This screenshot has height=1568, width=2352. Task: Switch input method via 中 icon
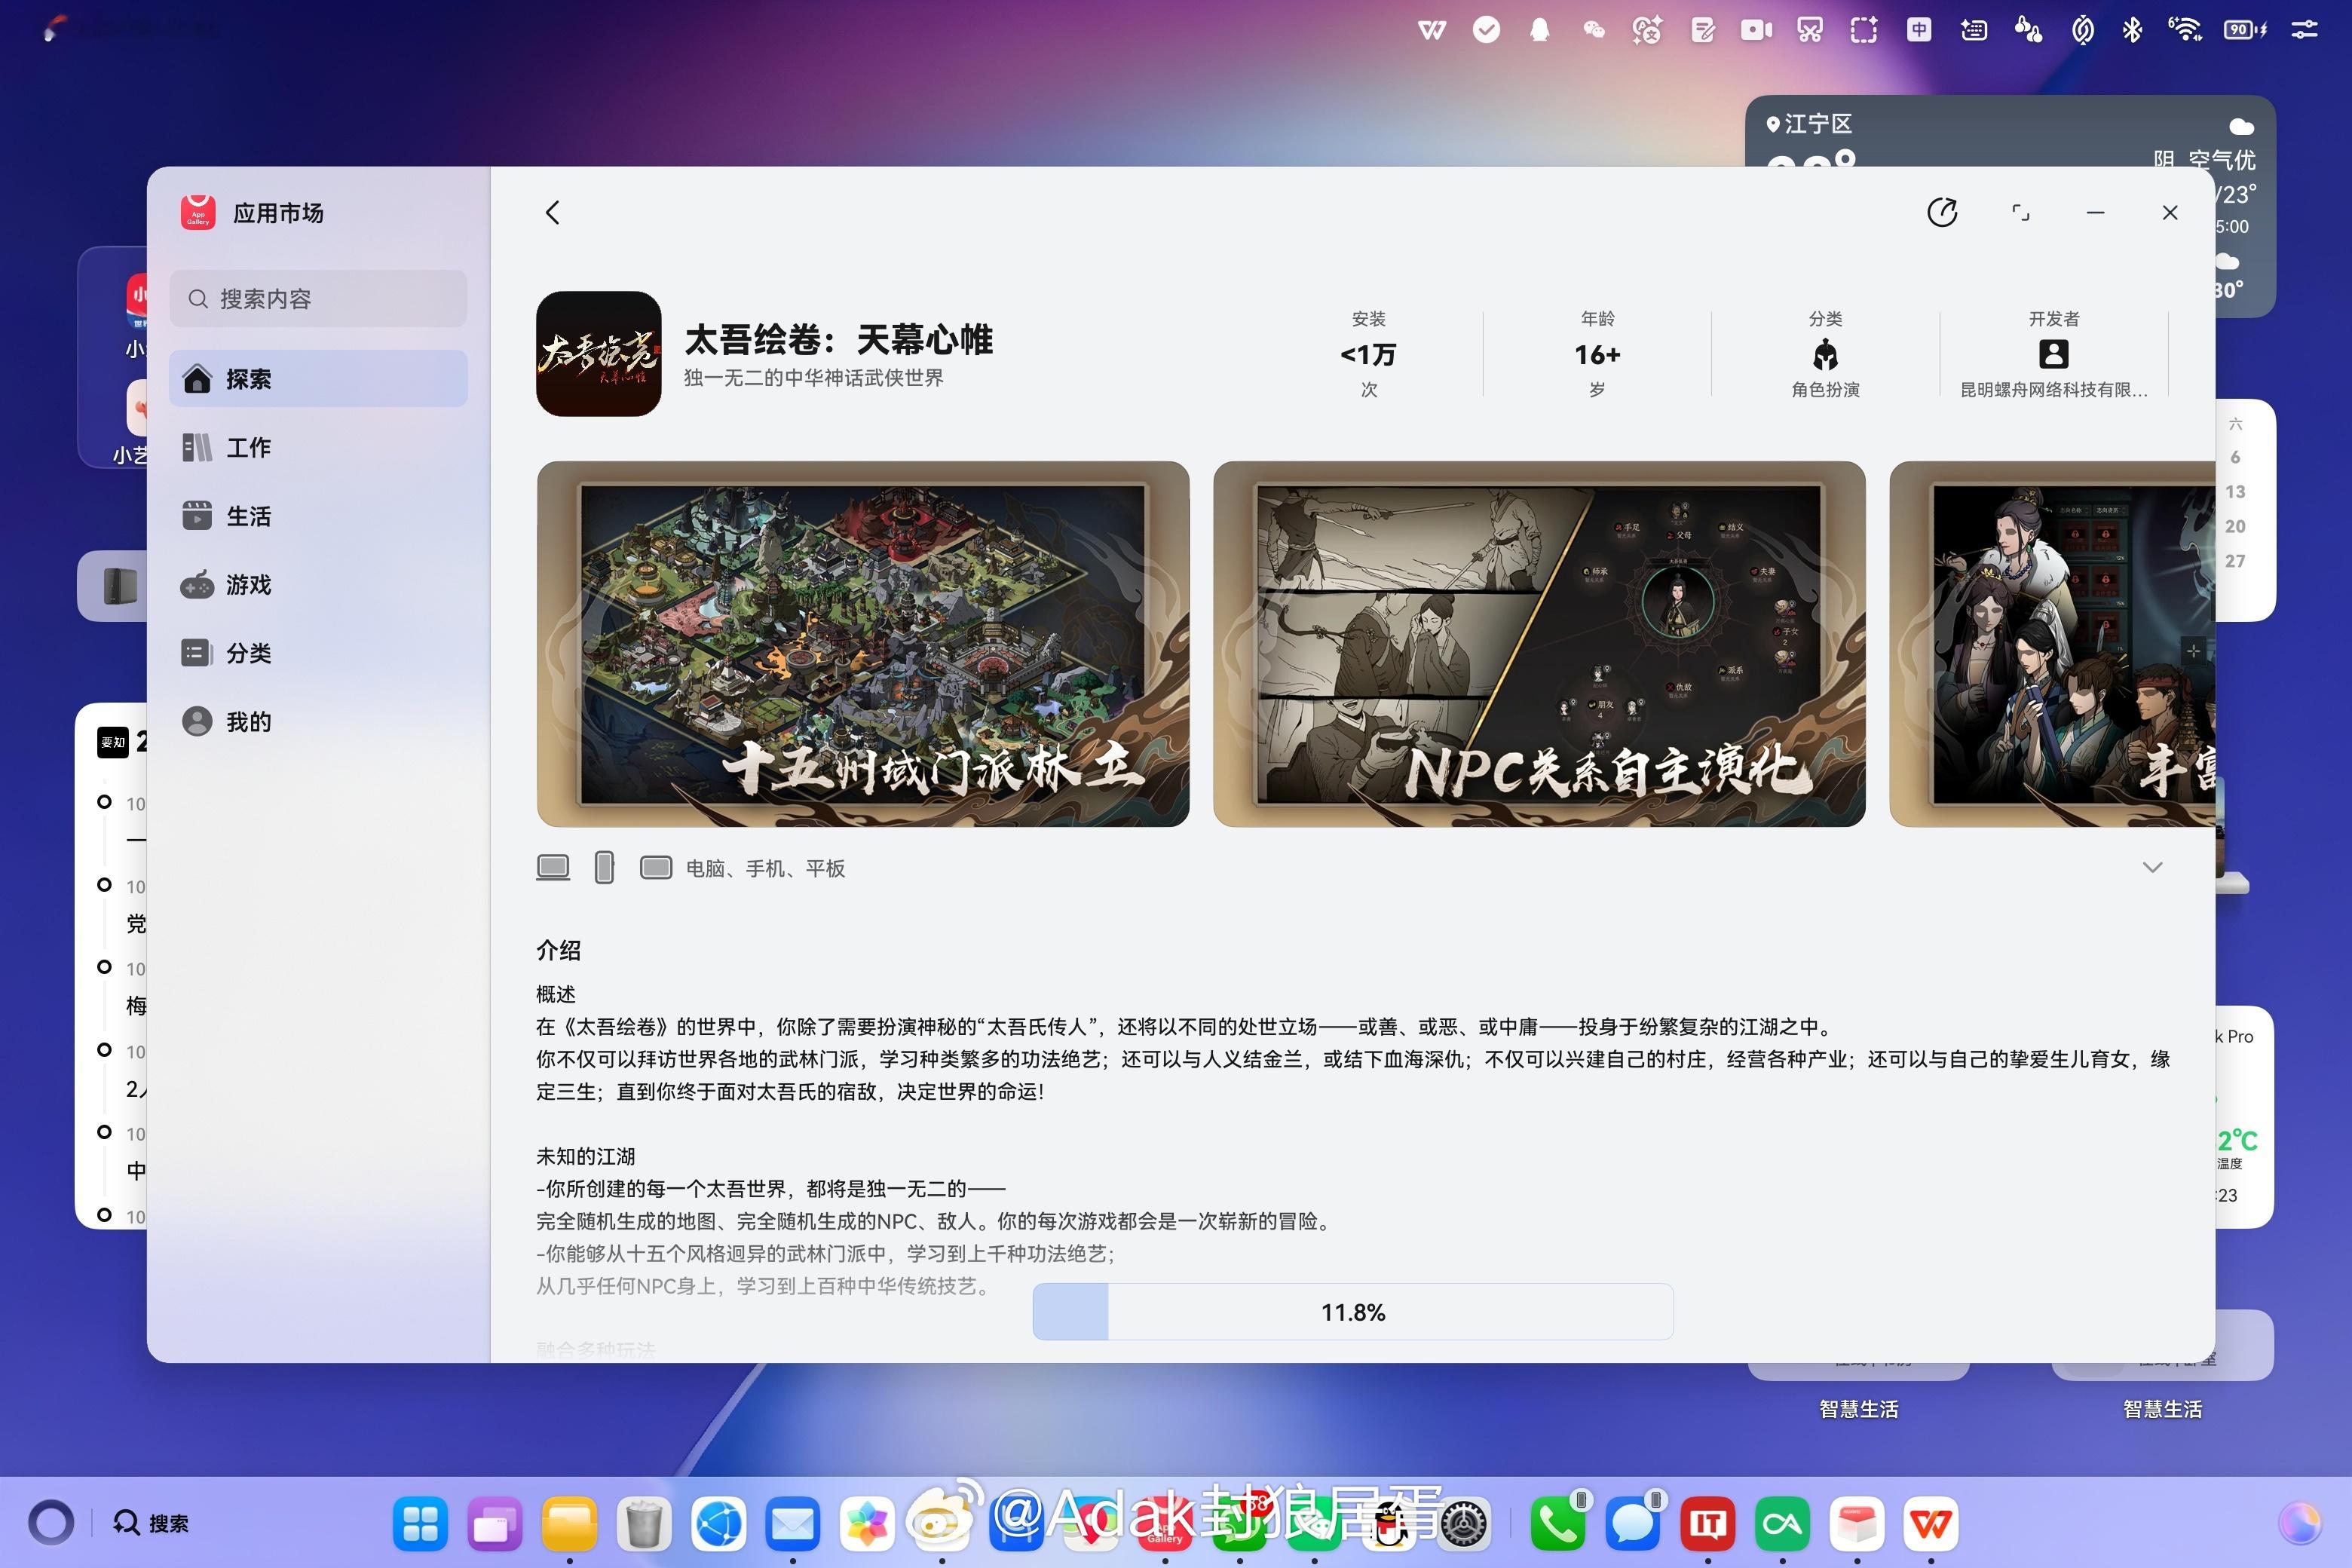[x=1918, y=30]
